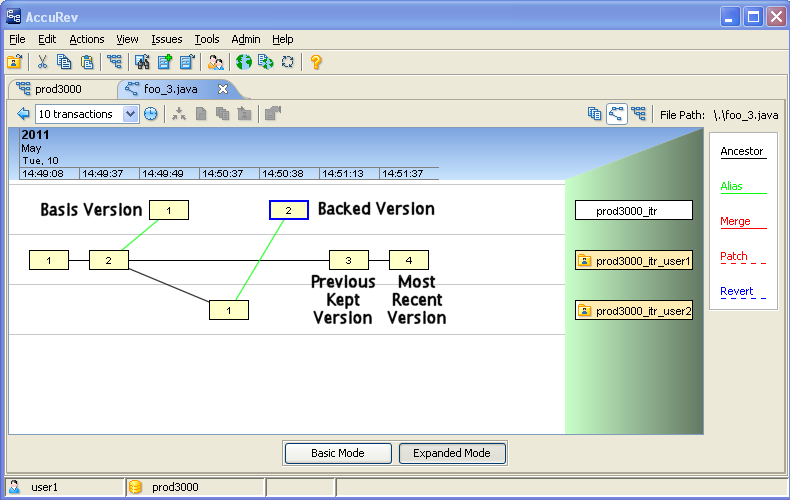Open the Actions menu
Viewport: 790px width, 500px height.
(87, 39)
